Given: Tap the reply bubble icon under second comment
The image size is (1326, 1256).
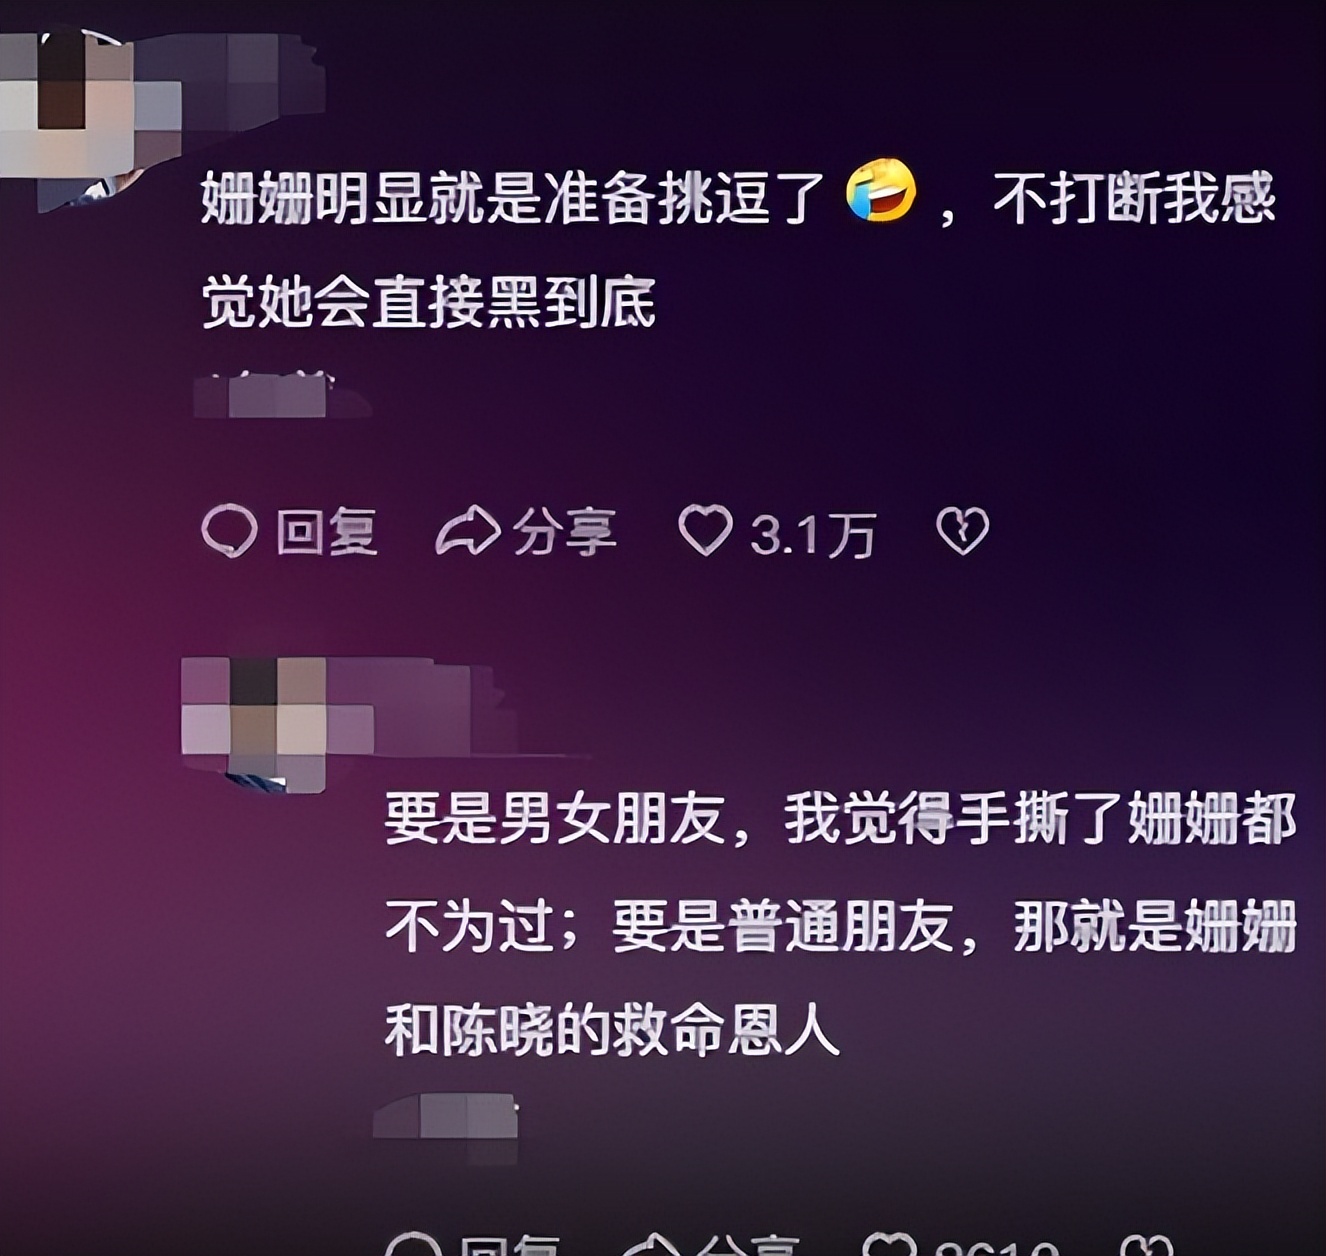Looking at the screenshot, I should tap(414, 1244).
